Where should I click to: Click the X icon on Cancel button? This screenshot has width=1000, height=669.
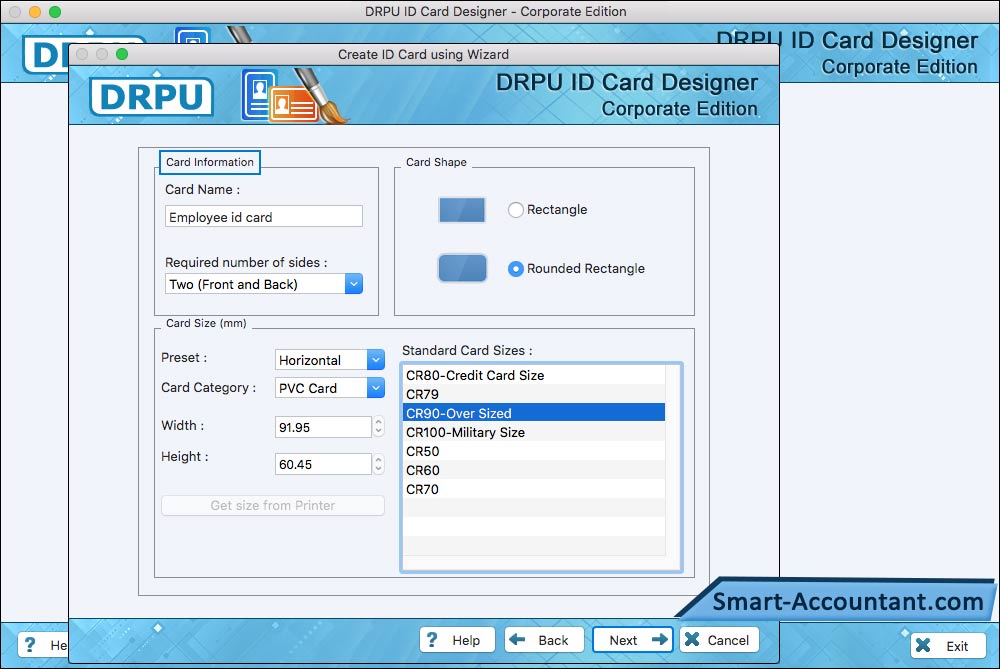point(693,639)
